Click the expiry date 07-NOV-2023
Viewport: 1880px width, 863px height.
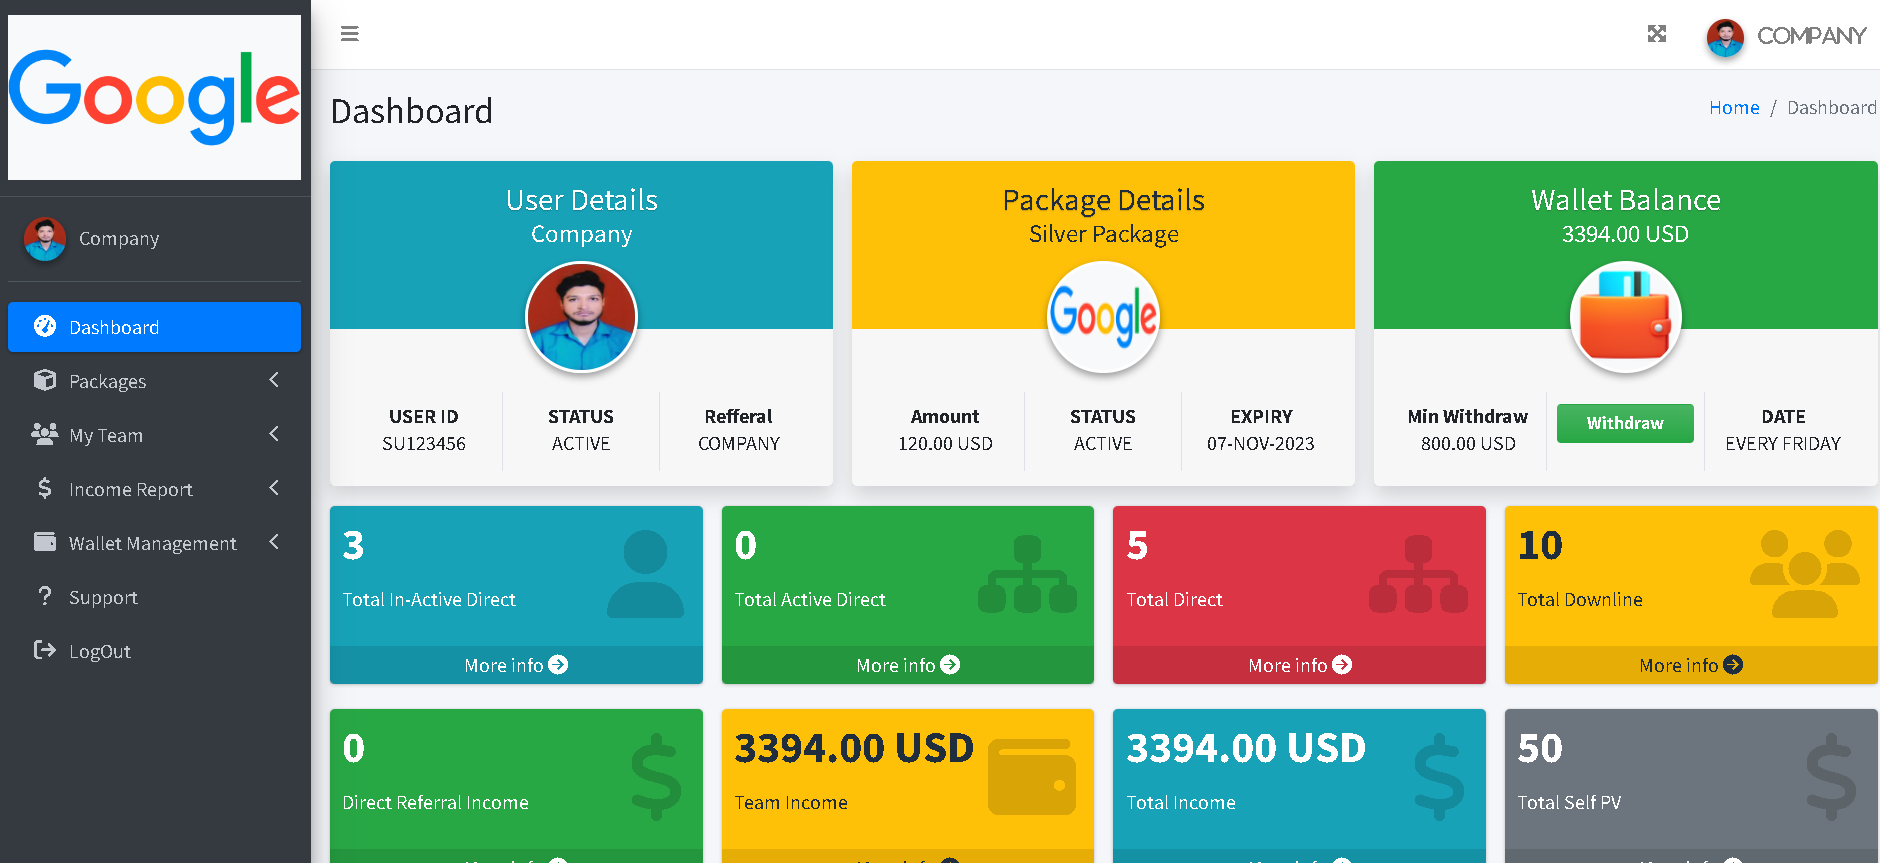1260,443
